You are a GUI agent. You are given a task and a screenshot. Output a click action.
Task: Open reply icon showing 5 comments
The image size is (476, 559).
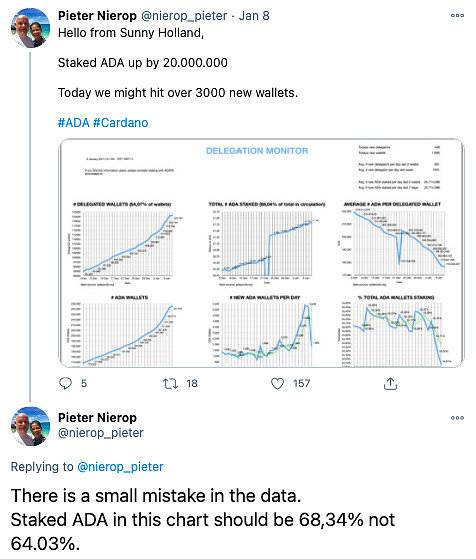point(65,384)
